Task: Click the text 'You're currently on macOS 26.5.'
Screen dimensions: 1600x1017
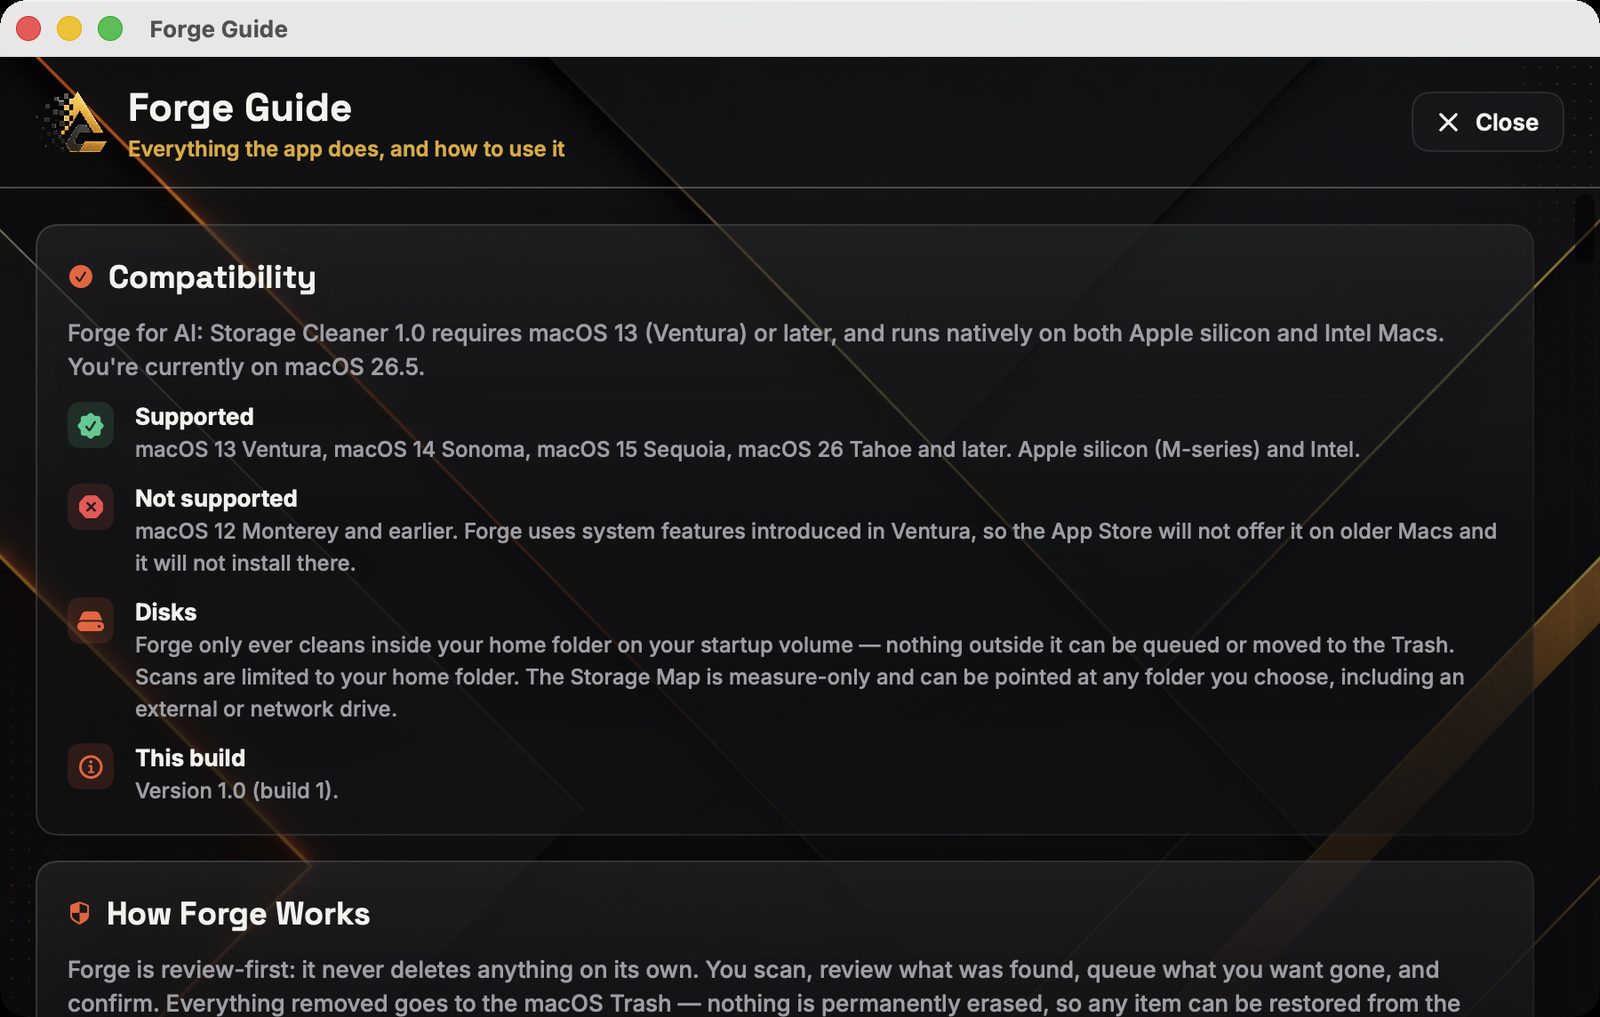Action: (246, 367)
